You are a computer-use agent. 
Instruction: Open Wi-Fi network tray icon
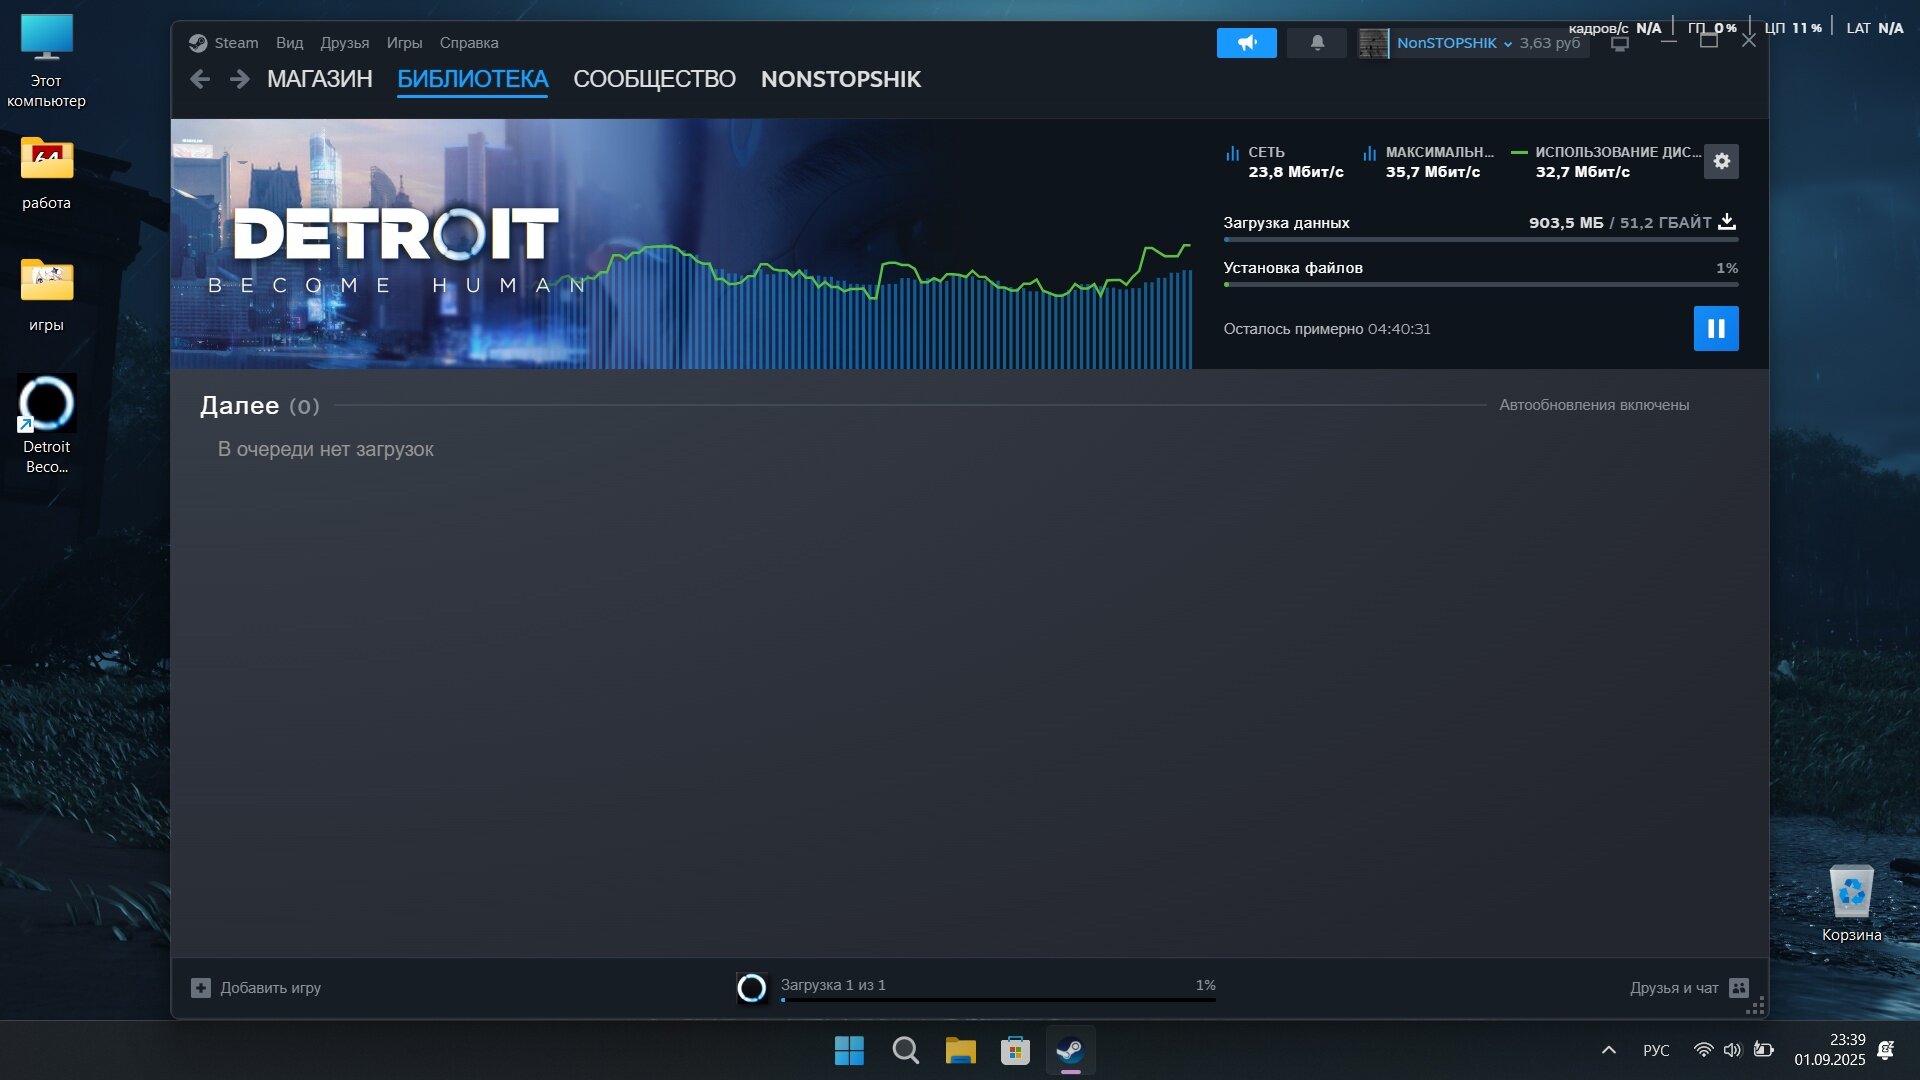[1703, 1050]
